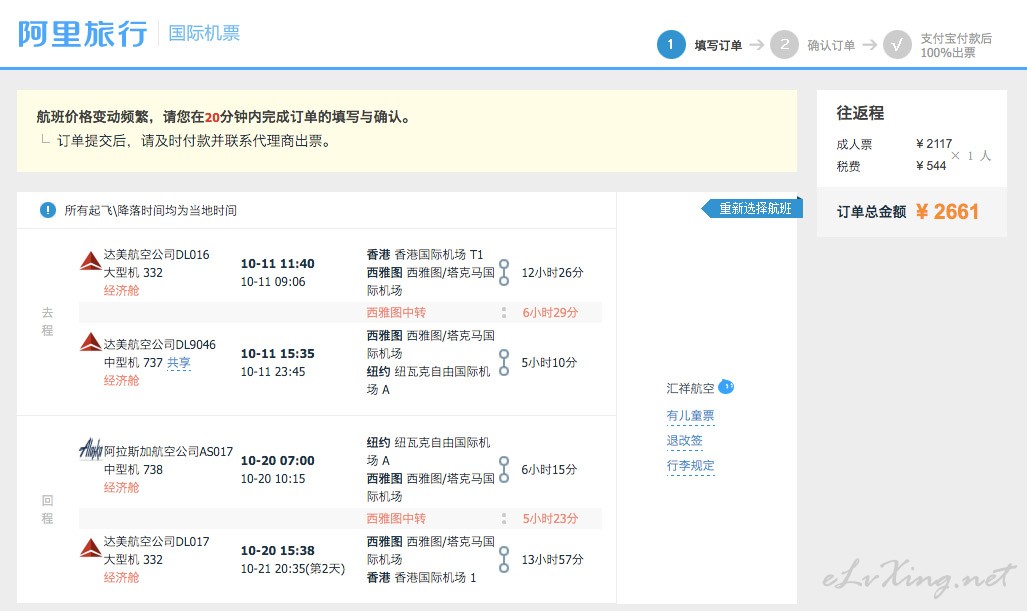1027x611 pixels.
Task: Click departure time 10-20 15:38
Action: [x=278, y=551]
